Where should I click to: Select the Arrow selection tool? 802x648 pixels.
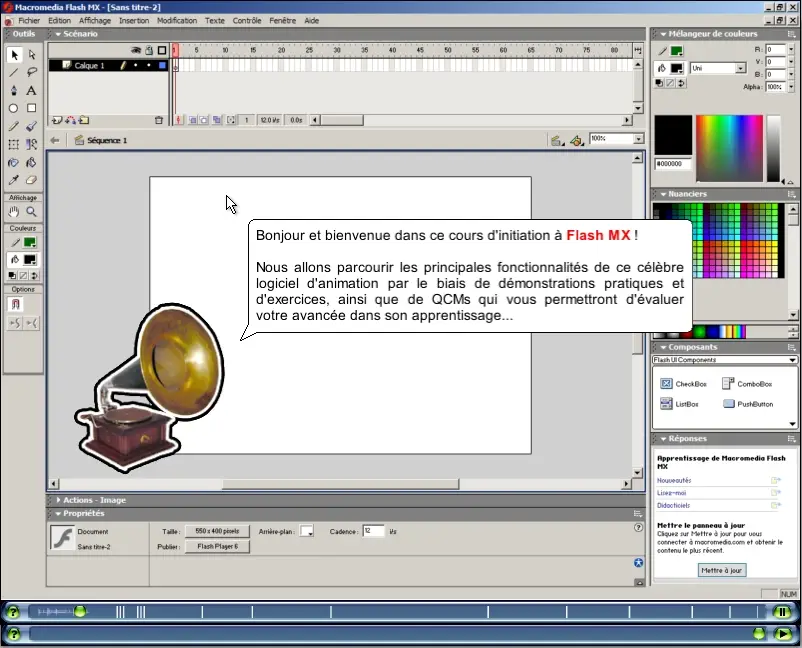tap(14, 55)
